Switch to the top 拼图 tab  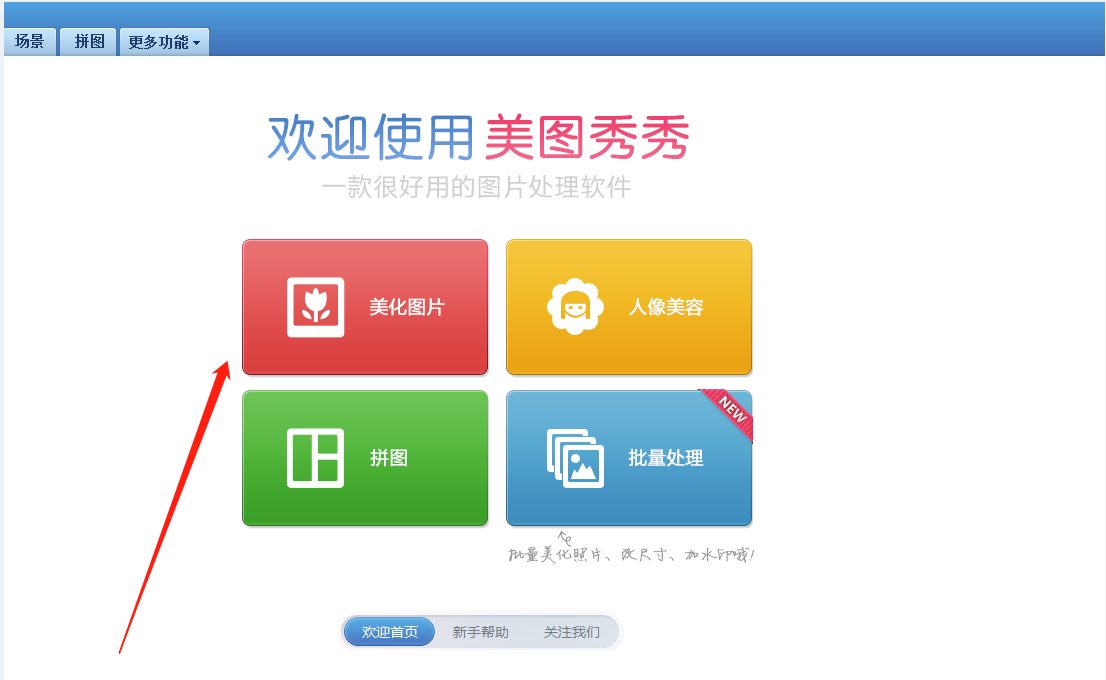click(89, 42)
